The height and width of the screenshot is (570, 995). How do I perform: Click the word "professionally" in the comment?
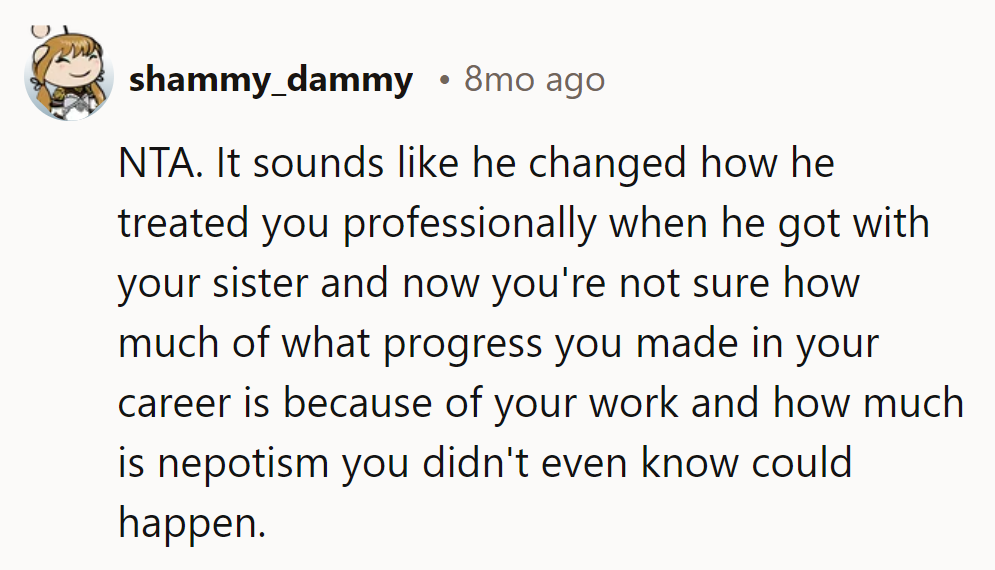[468, 224]
